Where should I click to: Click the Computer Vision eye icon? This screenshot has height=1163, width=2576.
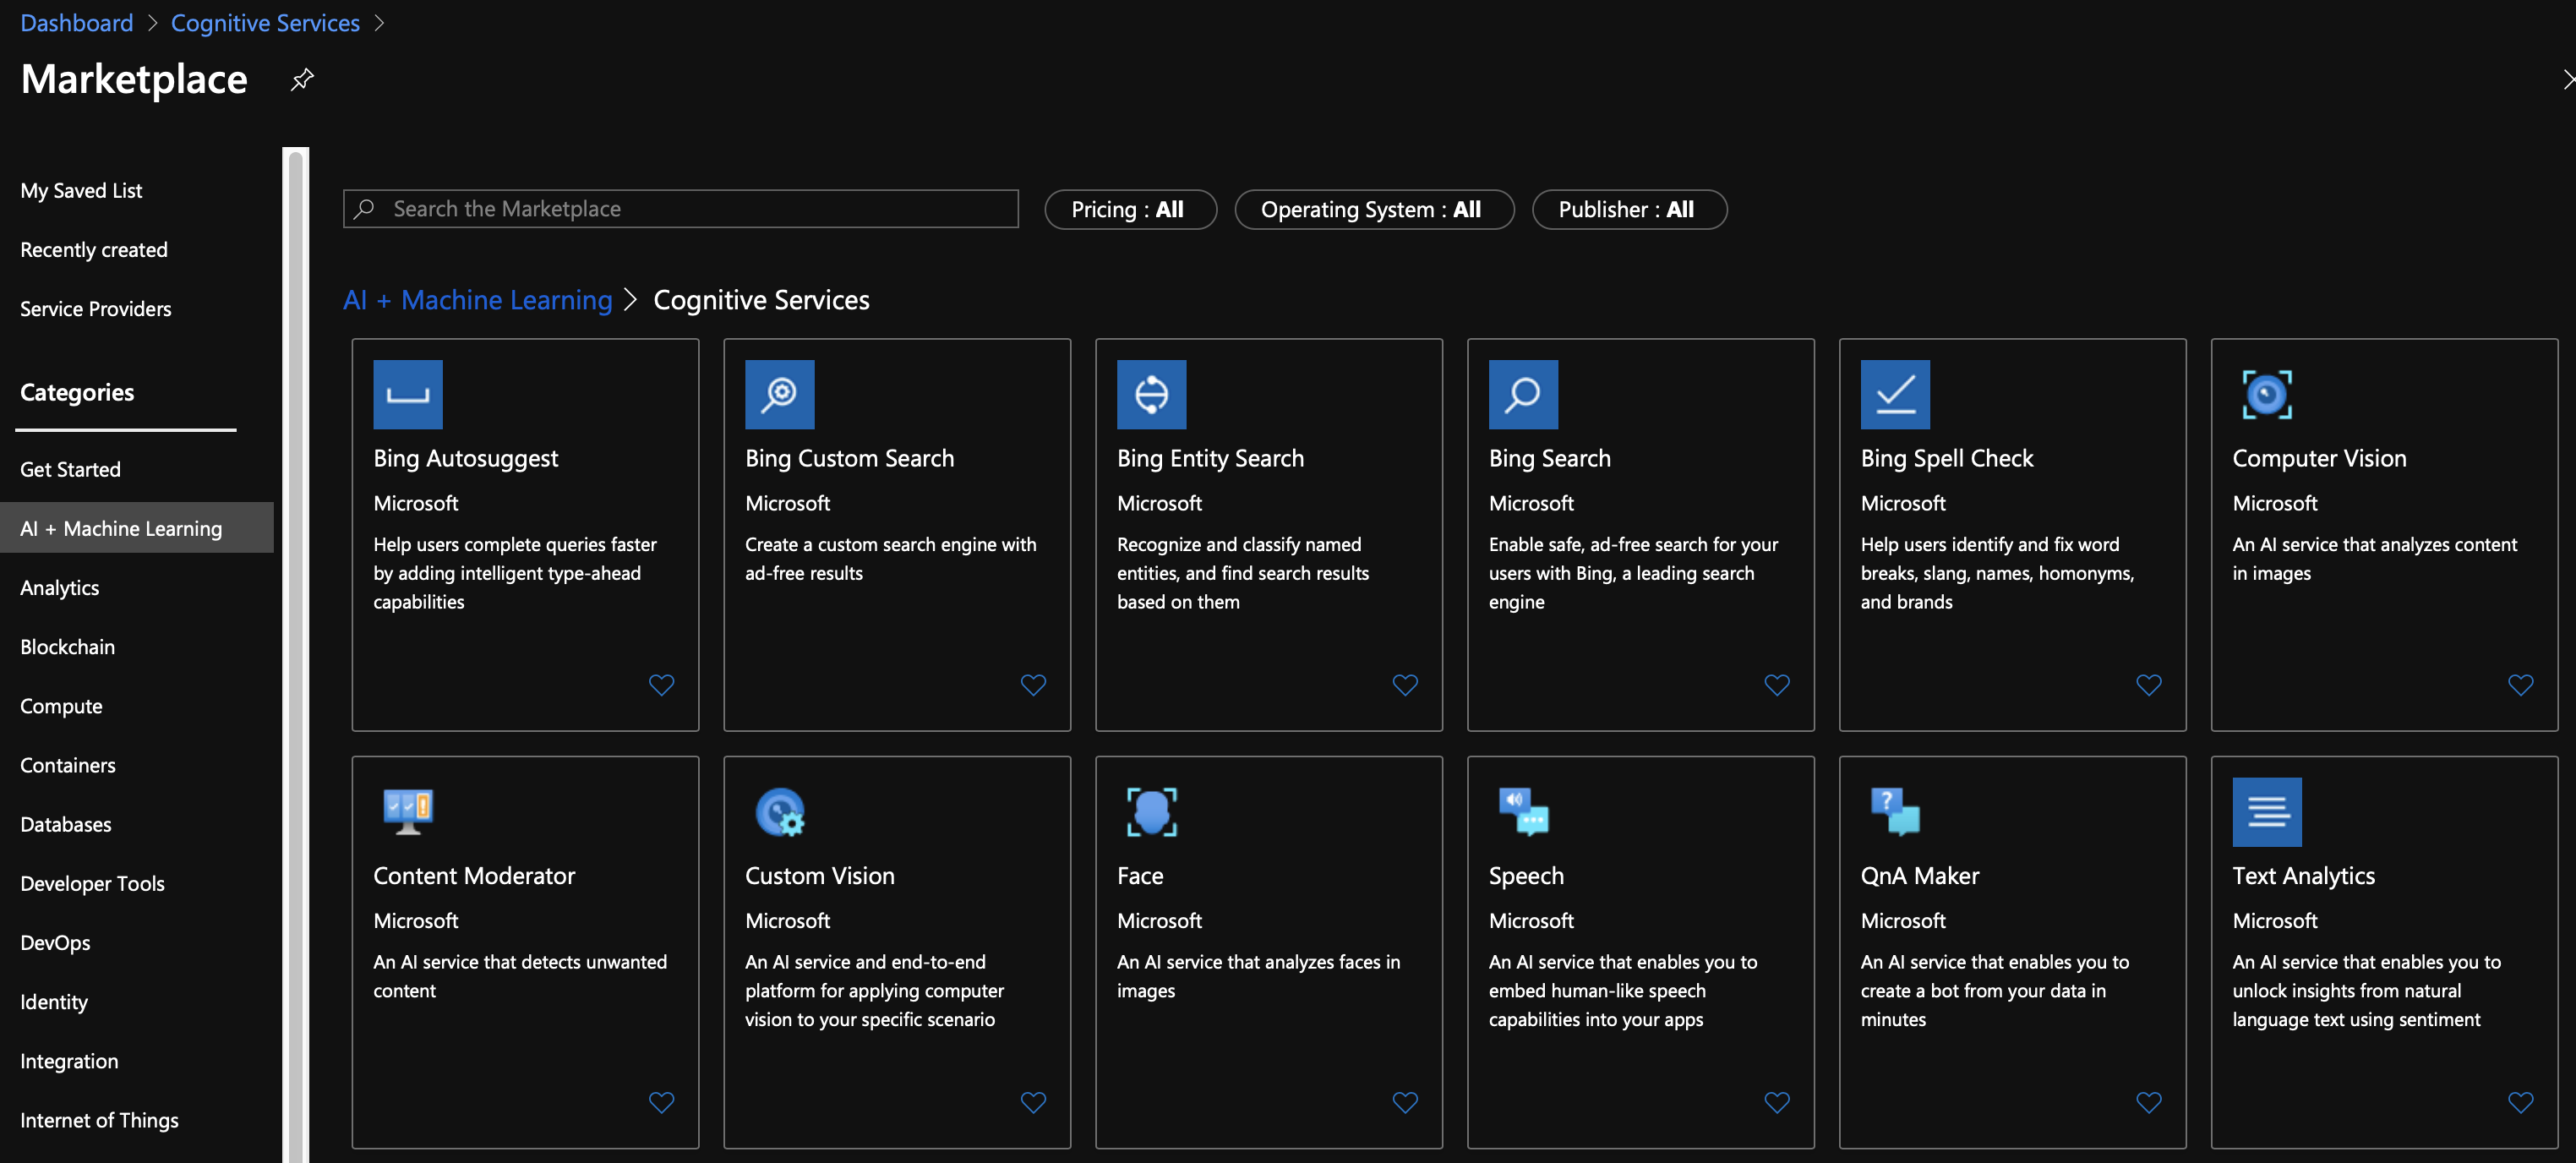click(x=2268, y=394)
